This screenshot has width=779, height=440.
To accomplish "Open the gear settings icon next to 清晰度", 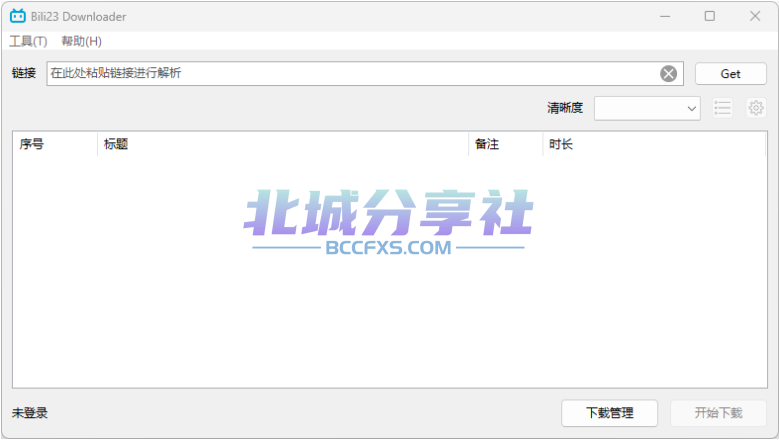I will (x=756, y=108).
